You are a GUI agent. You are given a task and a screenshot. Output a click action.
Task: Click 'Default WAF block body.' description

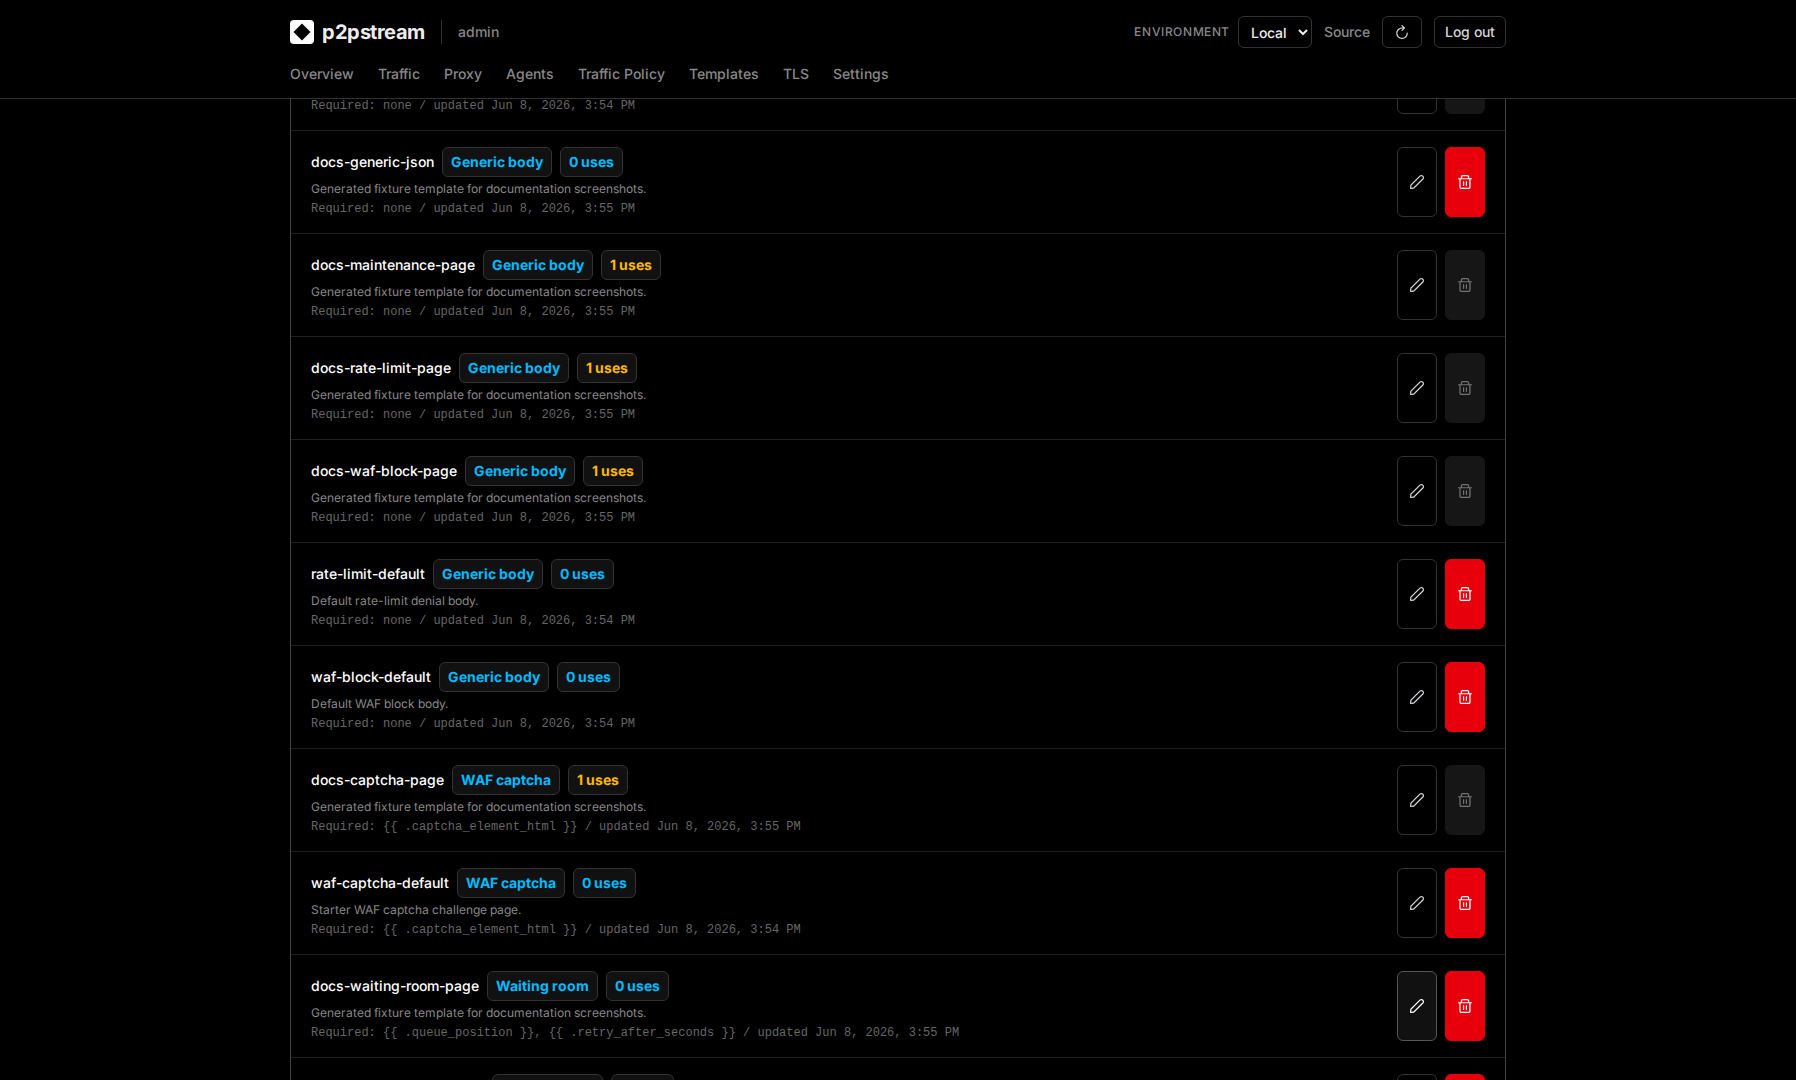point(379,704)
